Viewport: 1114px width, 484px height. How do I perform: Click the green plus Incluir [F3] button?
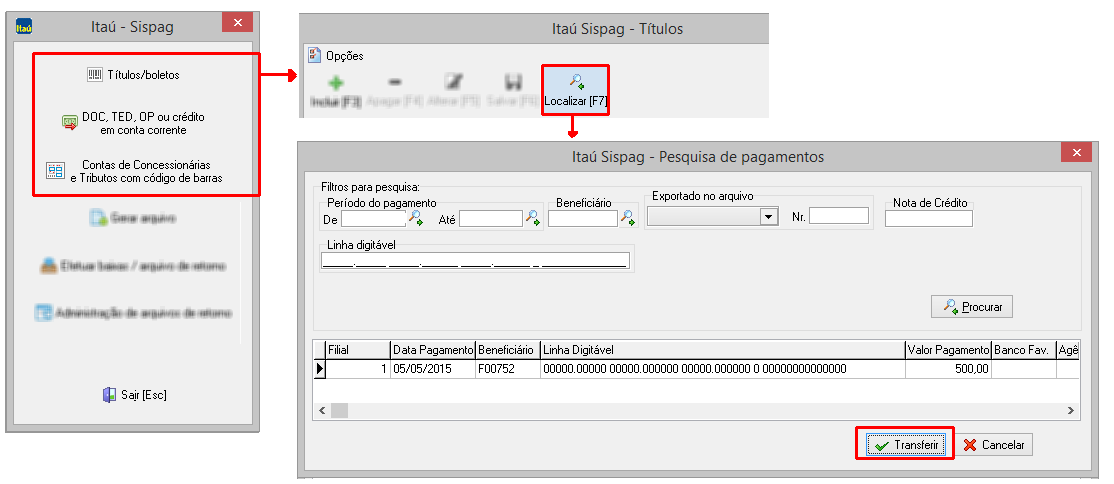pyautogui.click(x=336, y=90)
